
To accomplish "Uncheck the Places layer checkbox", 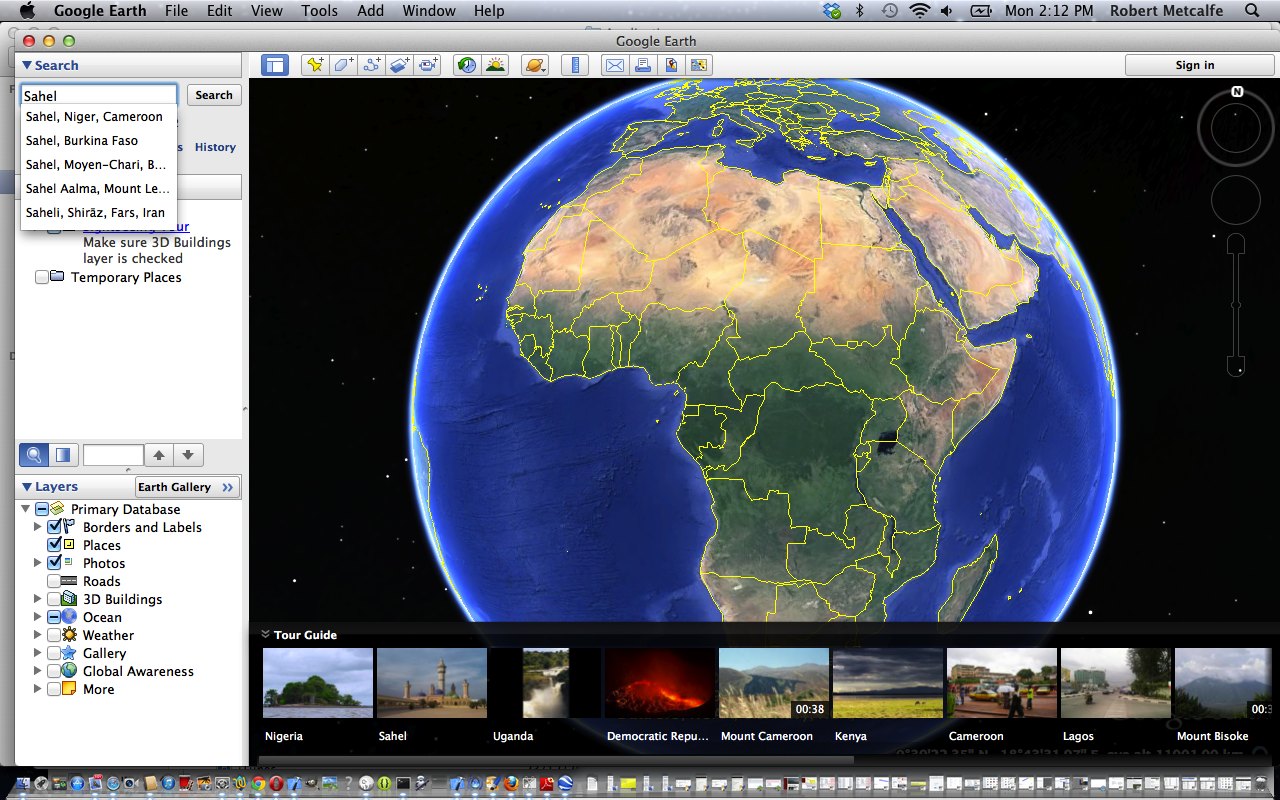I will point(55,545).
